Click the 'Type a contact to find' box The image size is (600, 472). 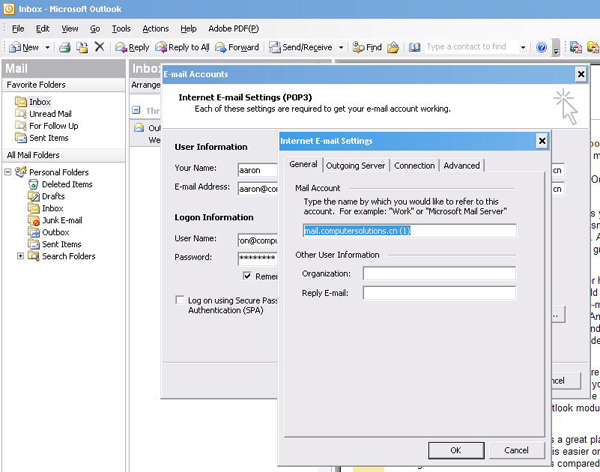click(471, 47)
